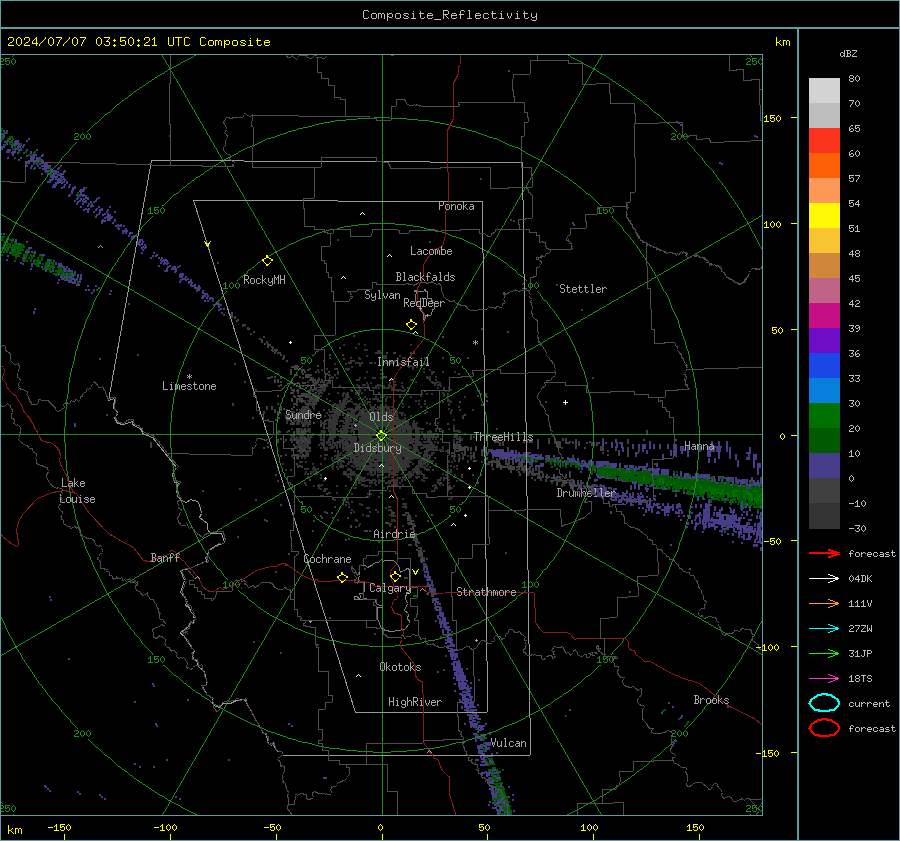Select the HighRiver city label
The width and height of the screenshot is (900, 841).
click(x=415, y=702)
